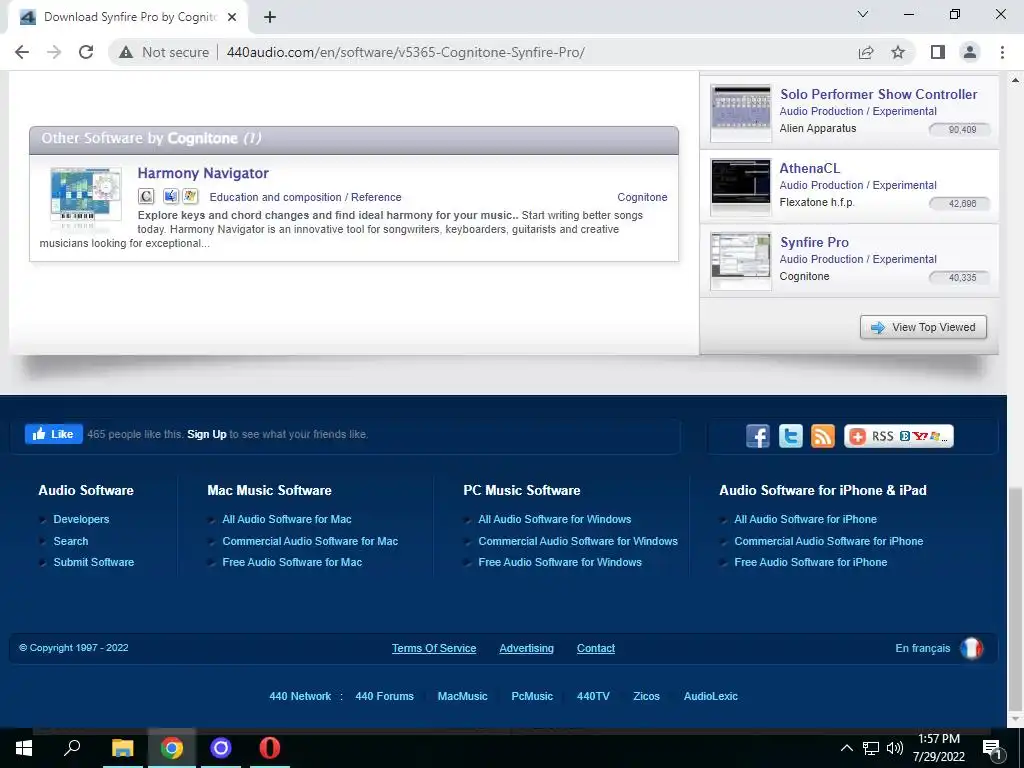This screenshot has height=768, width=1024.
Task: Click the browser back arrow
Action: point(22,52)
